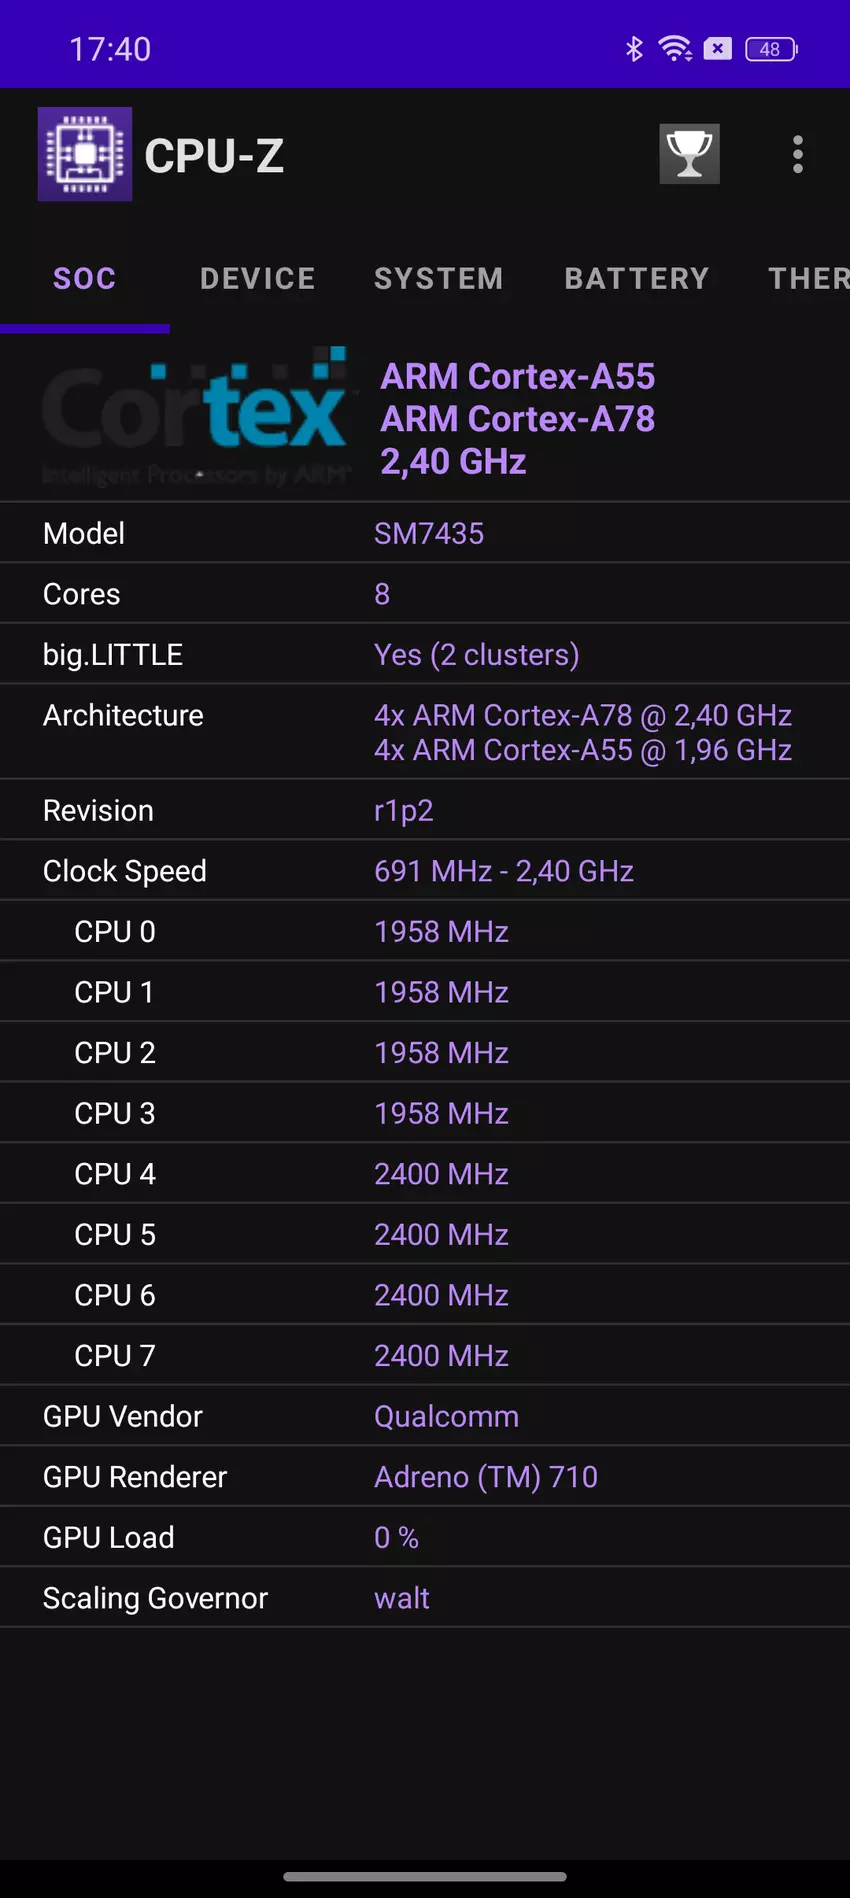This screenshot has width=850, height=1898.
Task: Open the BATTERY tab
Action: pos(636,278)
